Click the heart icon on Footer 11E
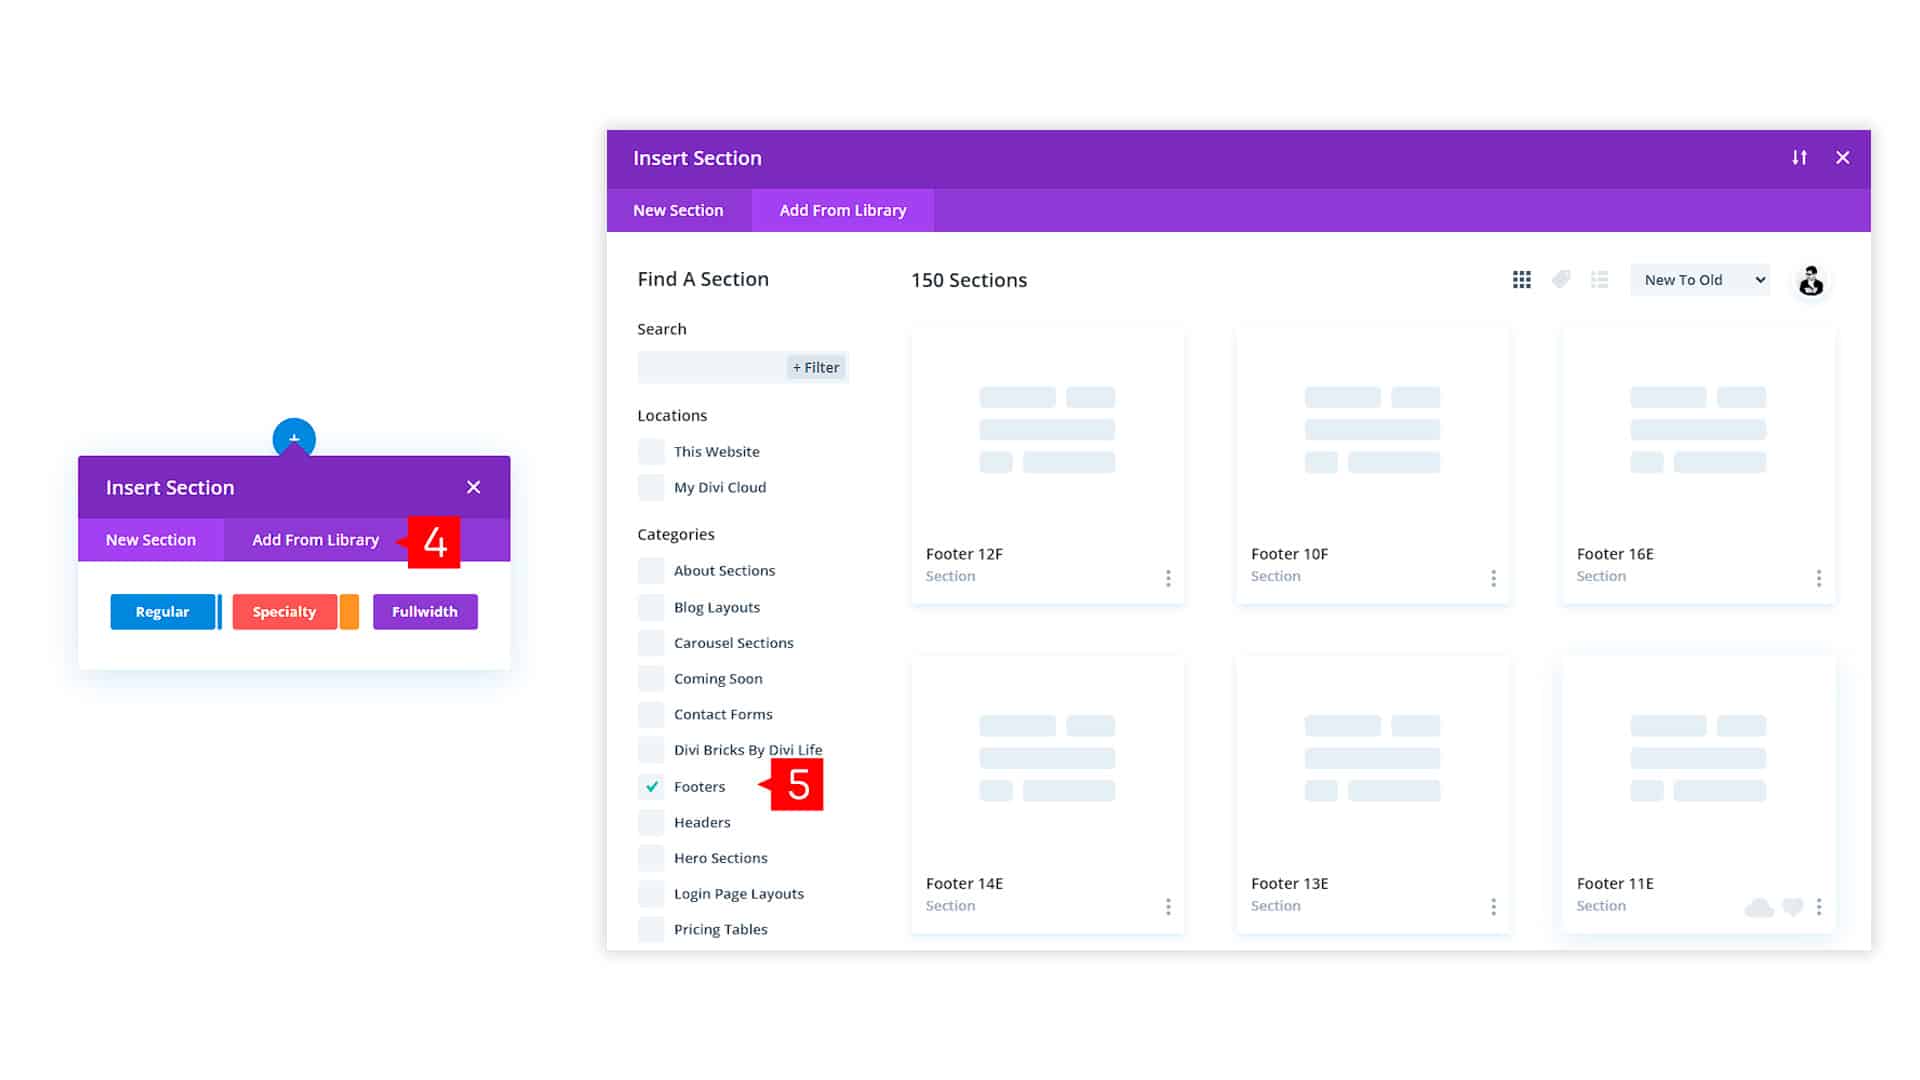This screenshot has height=1080, width=1920. 1792,907
